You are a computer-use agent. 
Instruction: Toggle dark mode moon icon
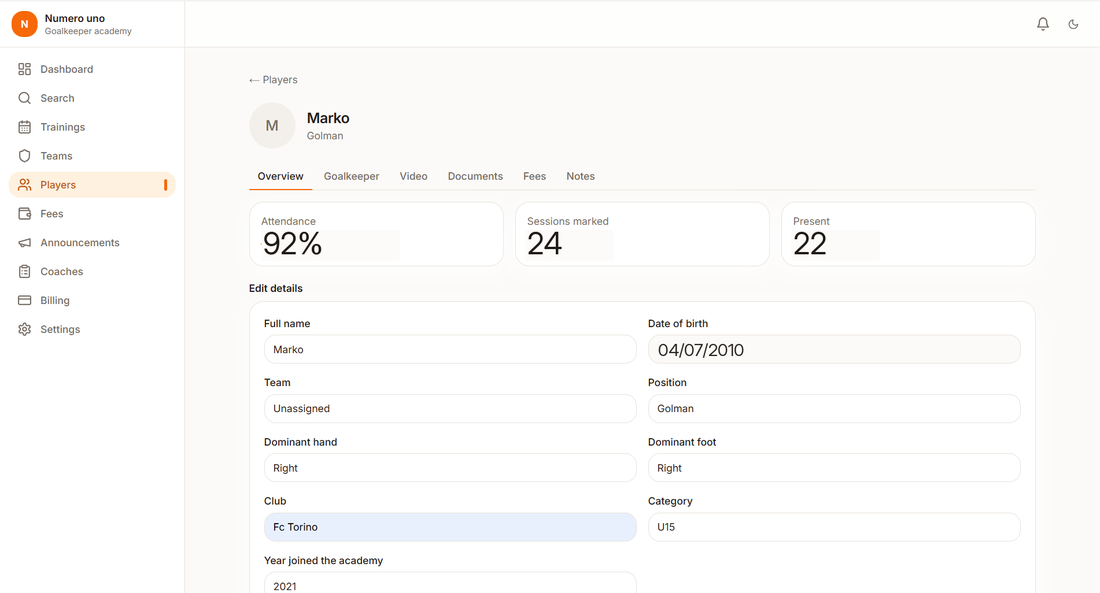click(1073, 24)
